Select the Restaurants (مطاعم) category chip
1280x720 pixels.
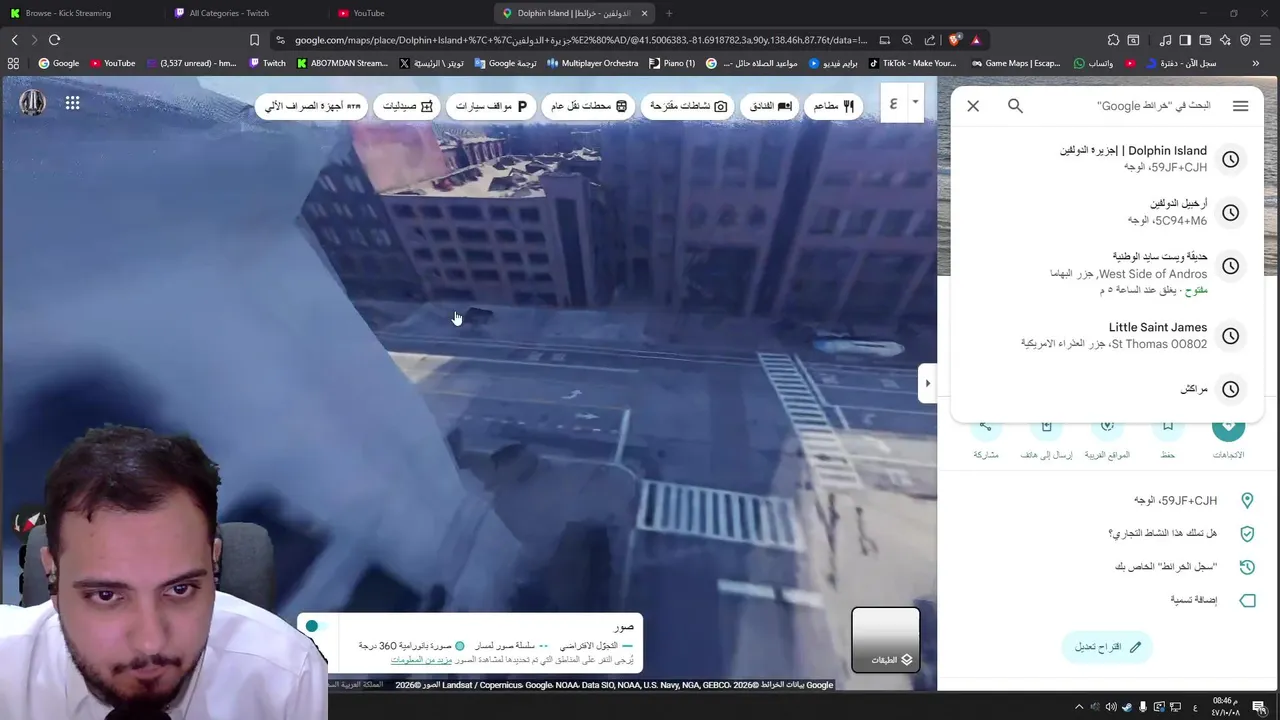[x=834, y=105]
